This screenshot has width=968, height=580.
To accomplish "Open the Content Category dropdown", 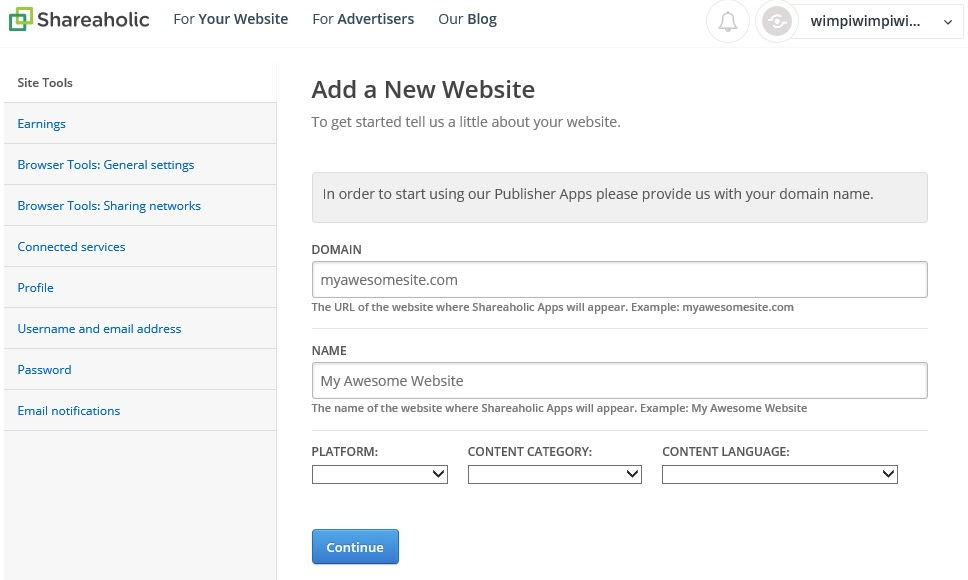I will point(554,474).
